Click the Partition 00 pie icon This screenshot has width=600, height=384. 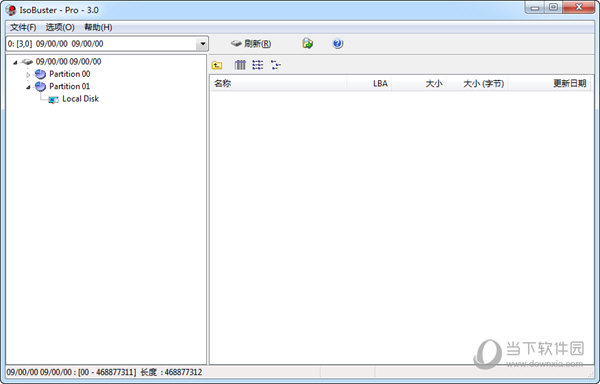[x=40, y=74]
